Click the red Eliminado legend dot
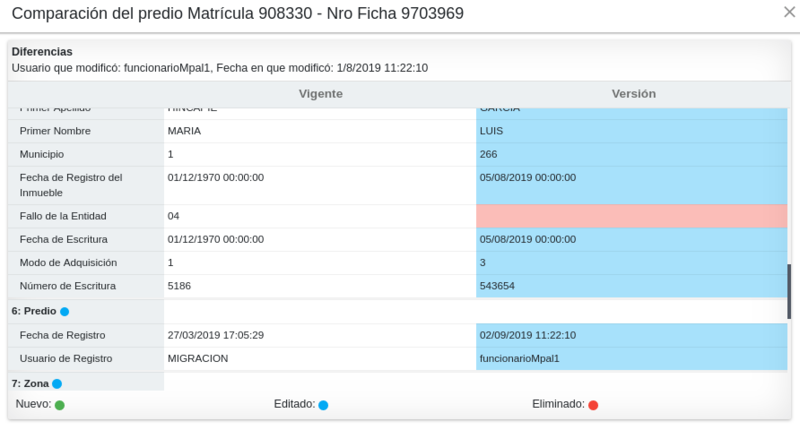 [593, 405]
